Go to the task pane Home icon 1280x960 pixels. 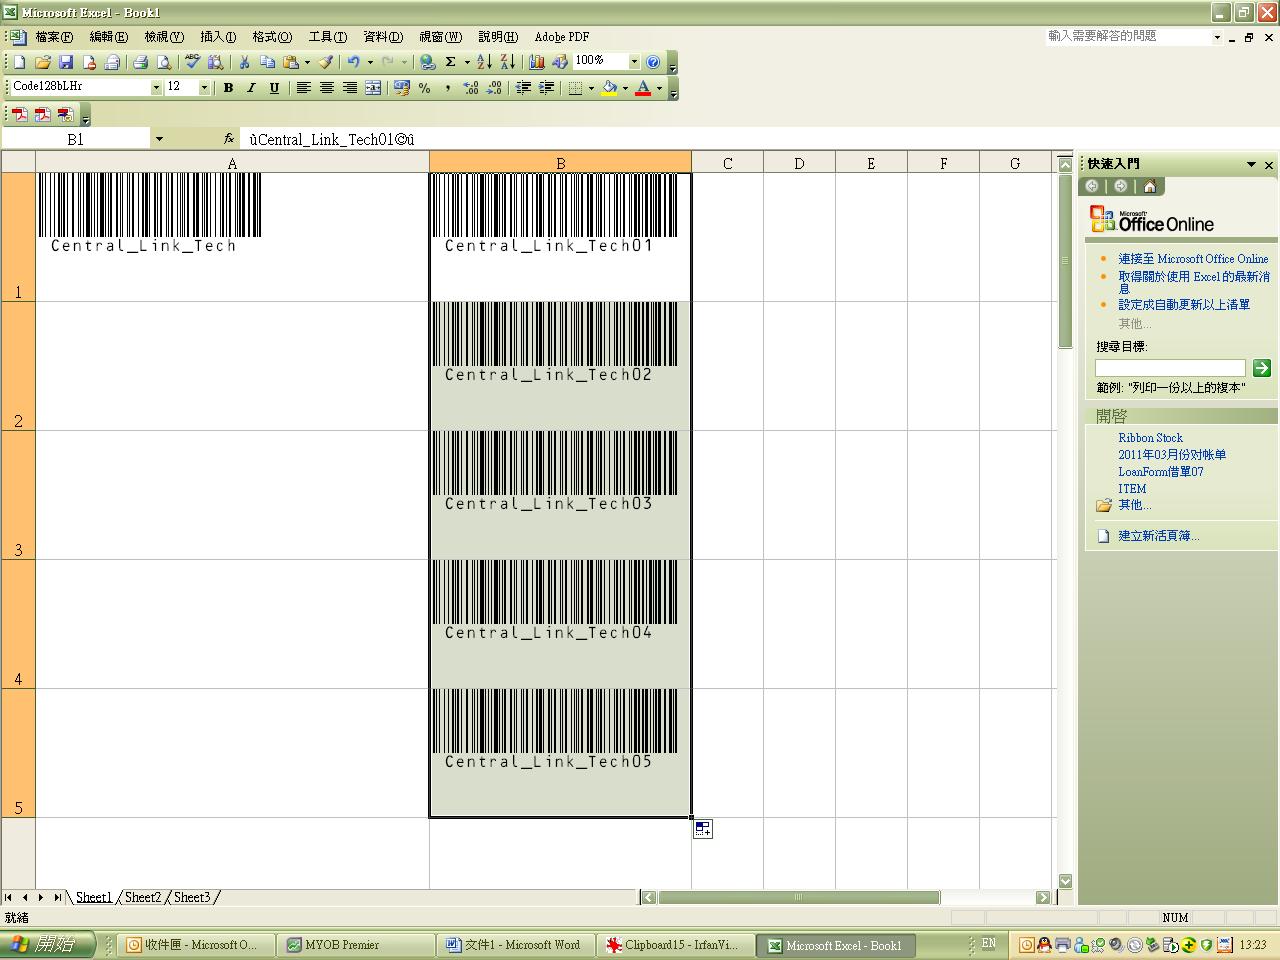(x=1150, y=186)
